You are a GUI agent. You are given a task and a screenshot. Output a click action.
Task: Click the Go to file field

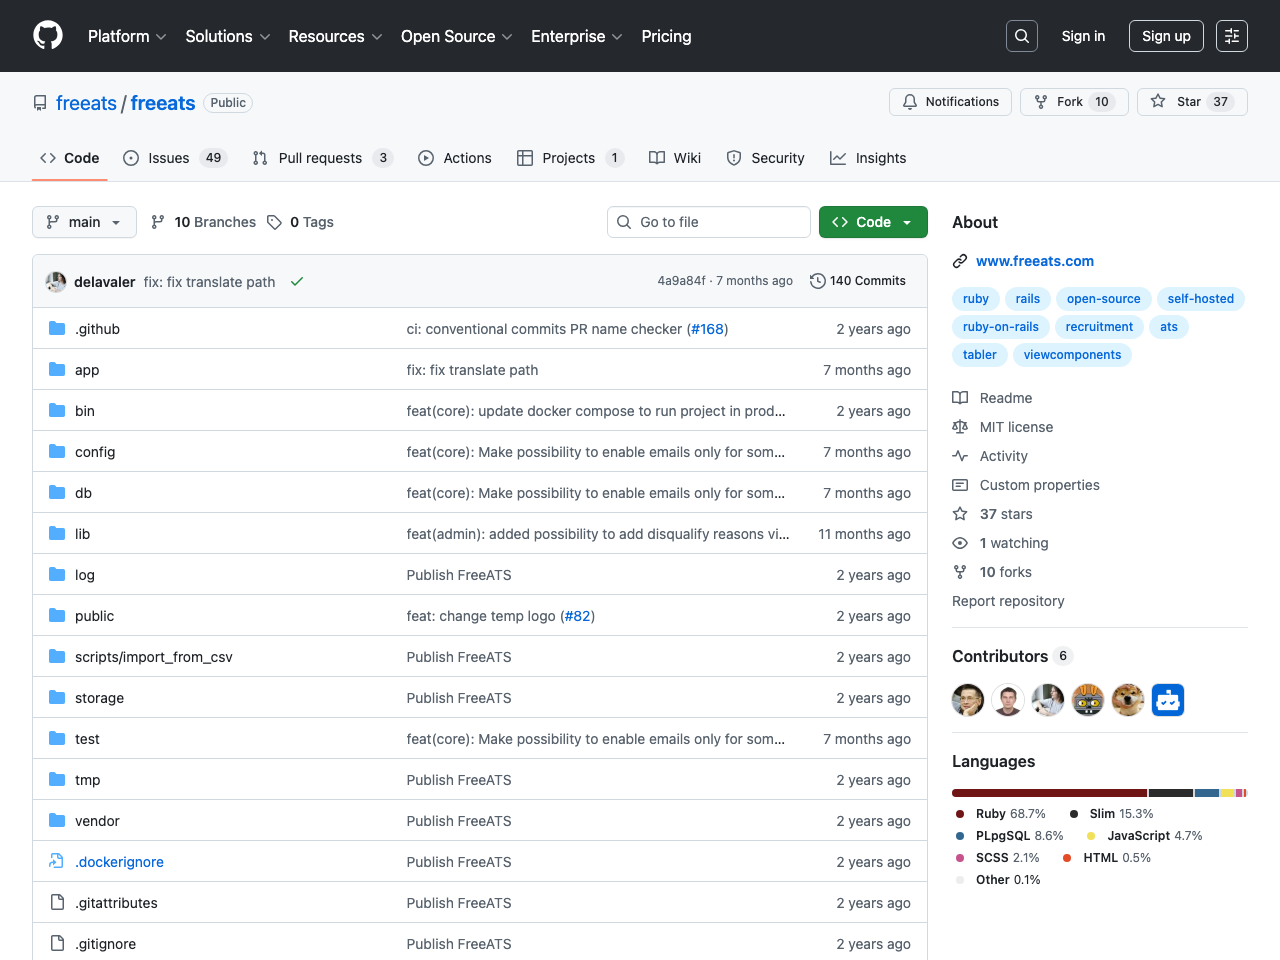[x=708, y=222]
